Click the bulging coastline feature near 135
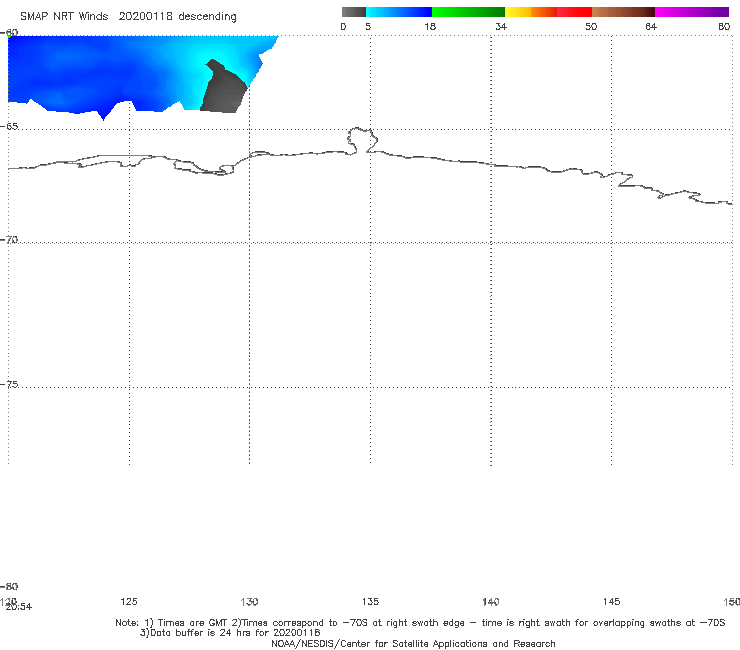Screen dimensions: 740x650 pos(362,140)
